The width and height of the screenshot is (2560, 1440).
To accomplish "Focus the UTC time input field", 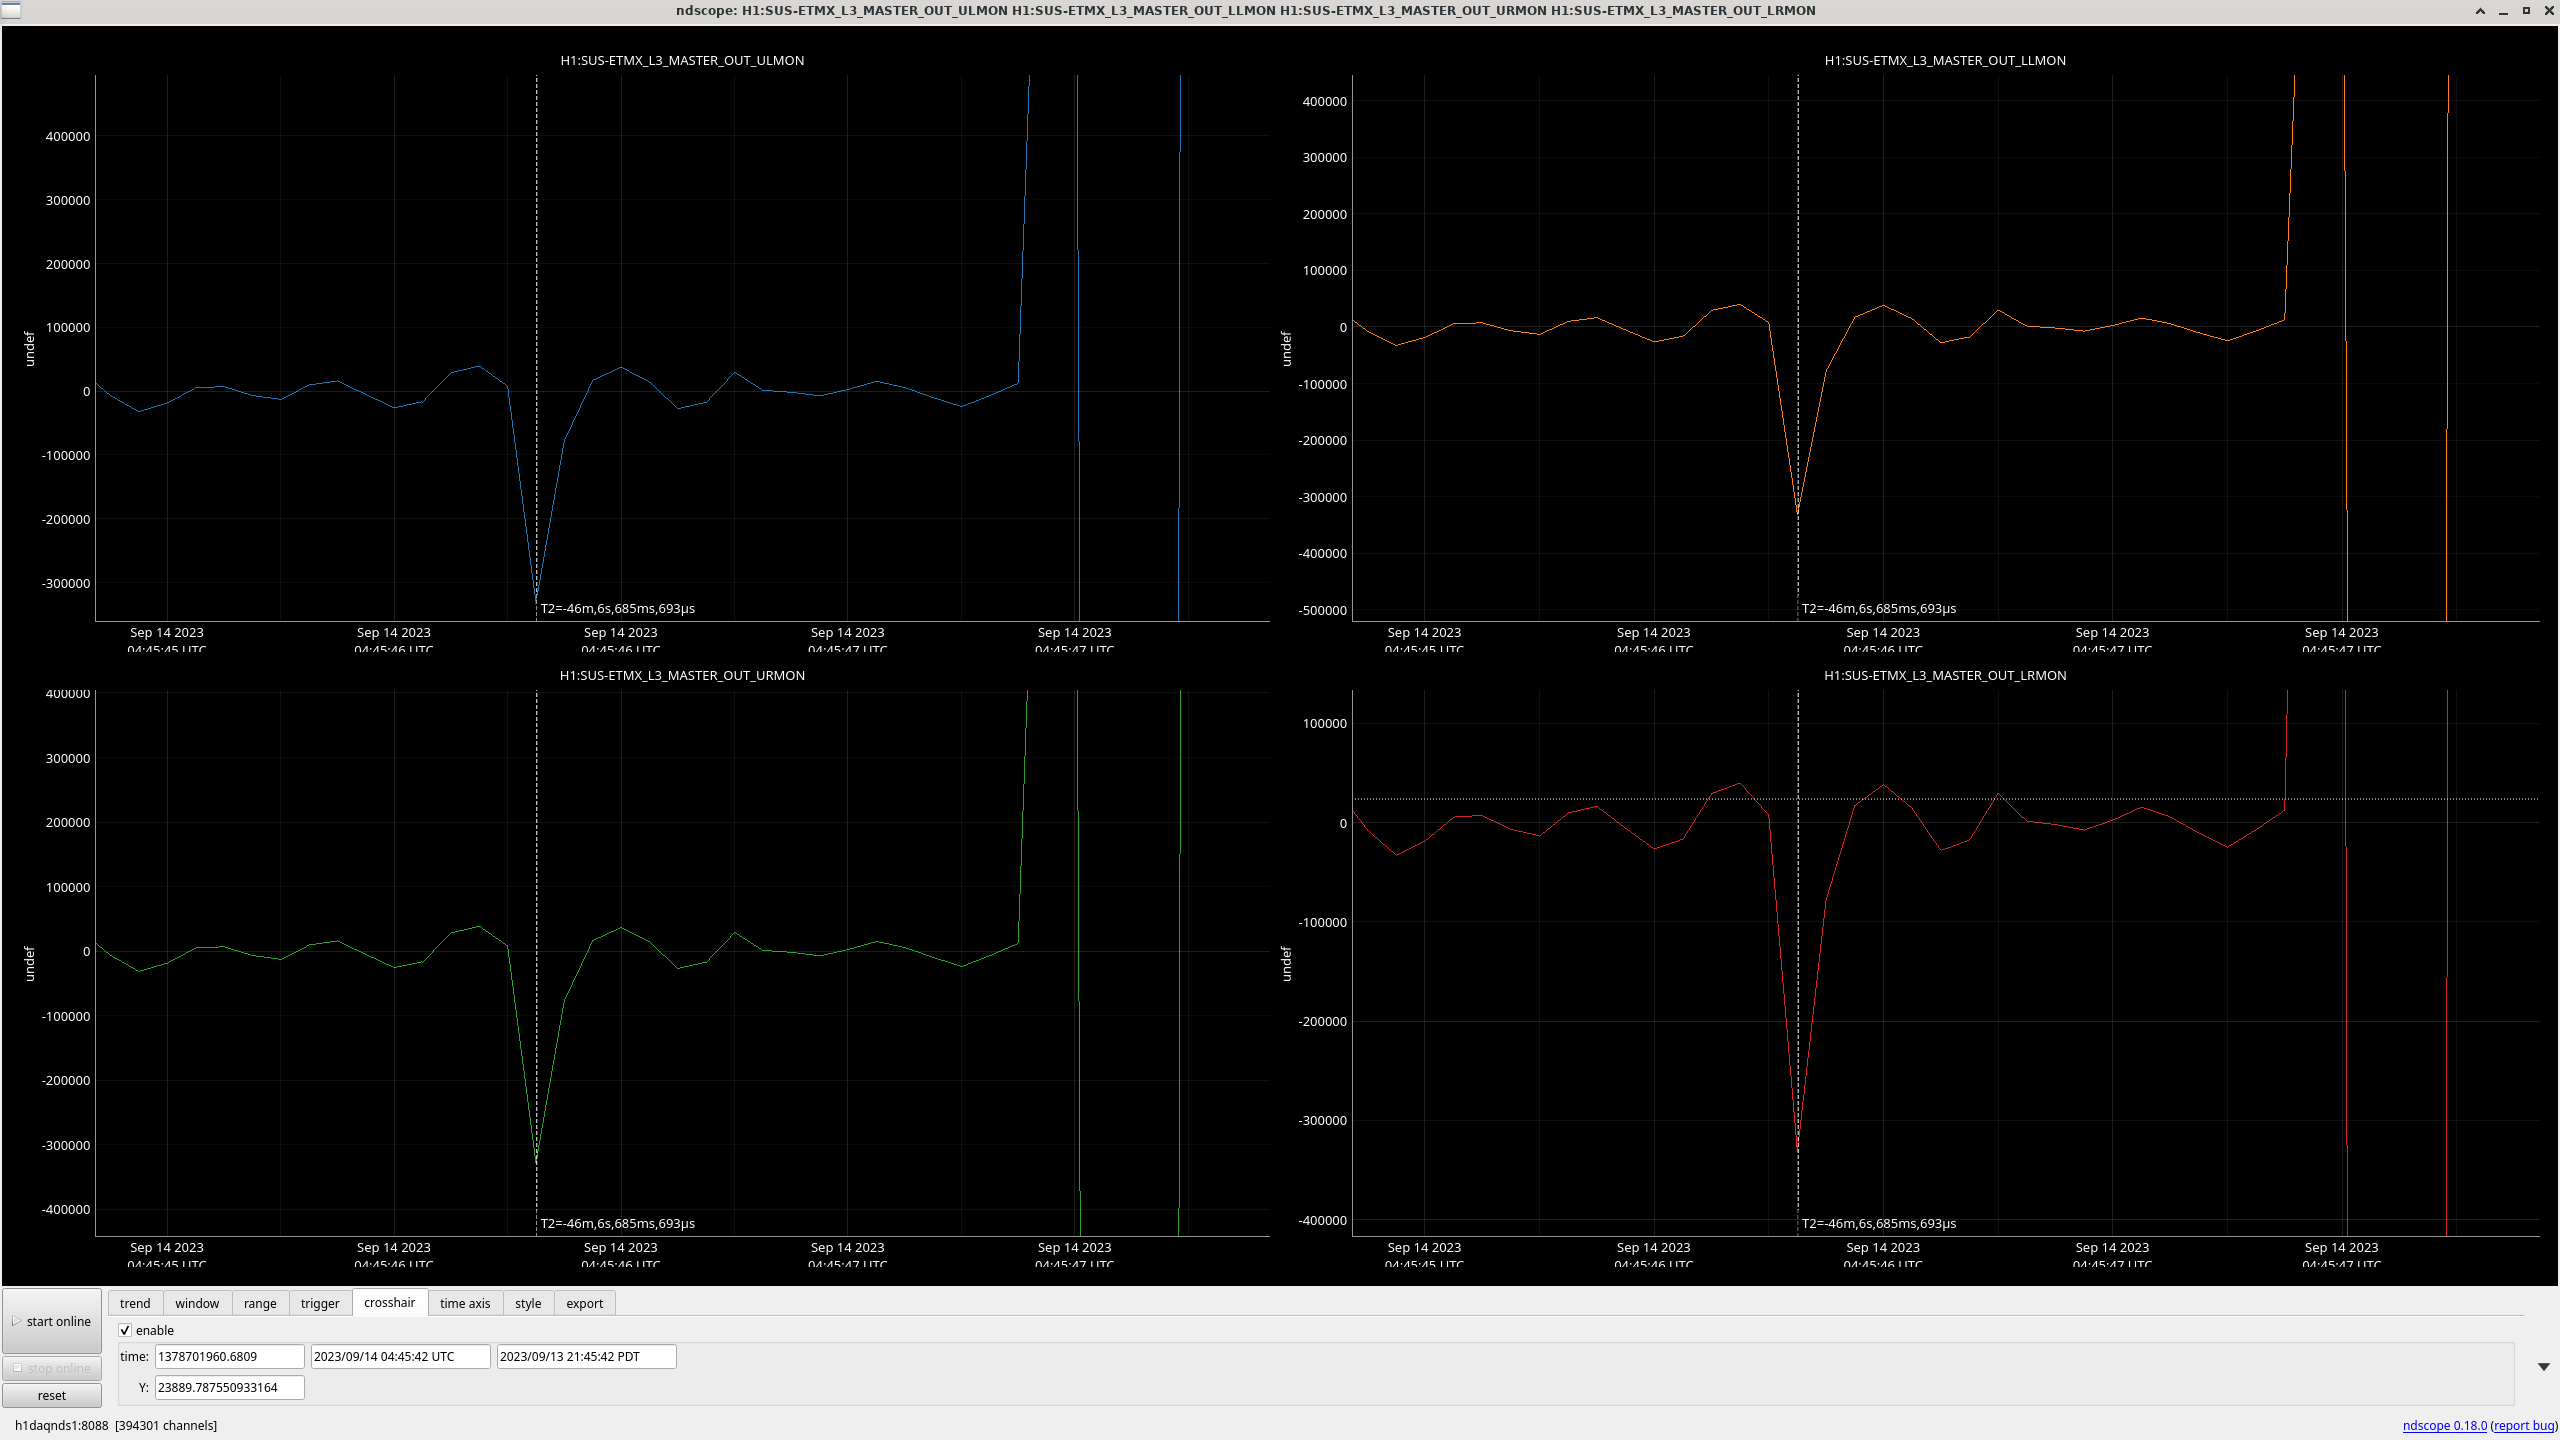I will point(400,1356).
